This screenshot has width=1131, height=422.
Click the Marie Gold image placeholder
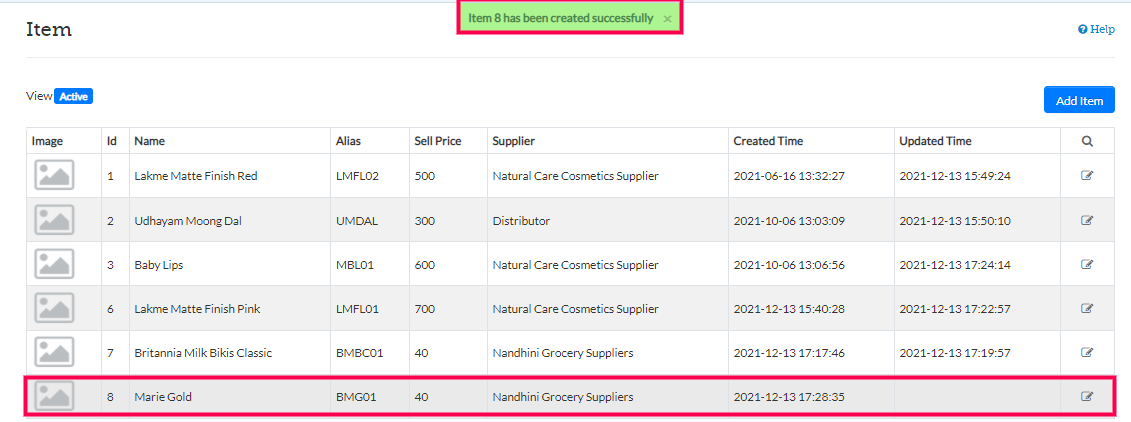click(54, 397)
